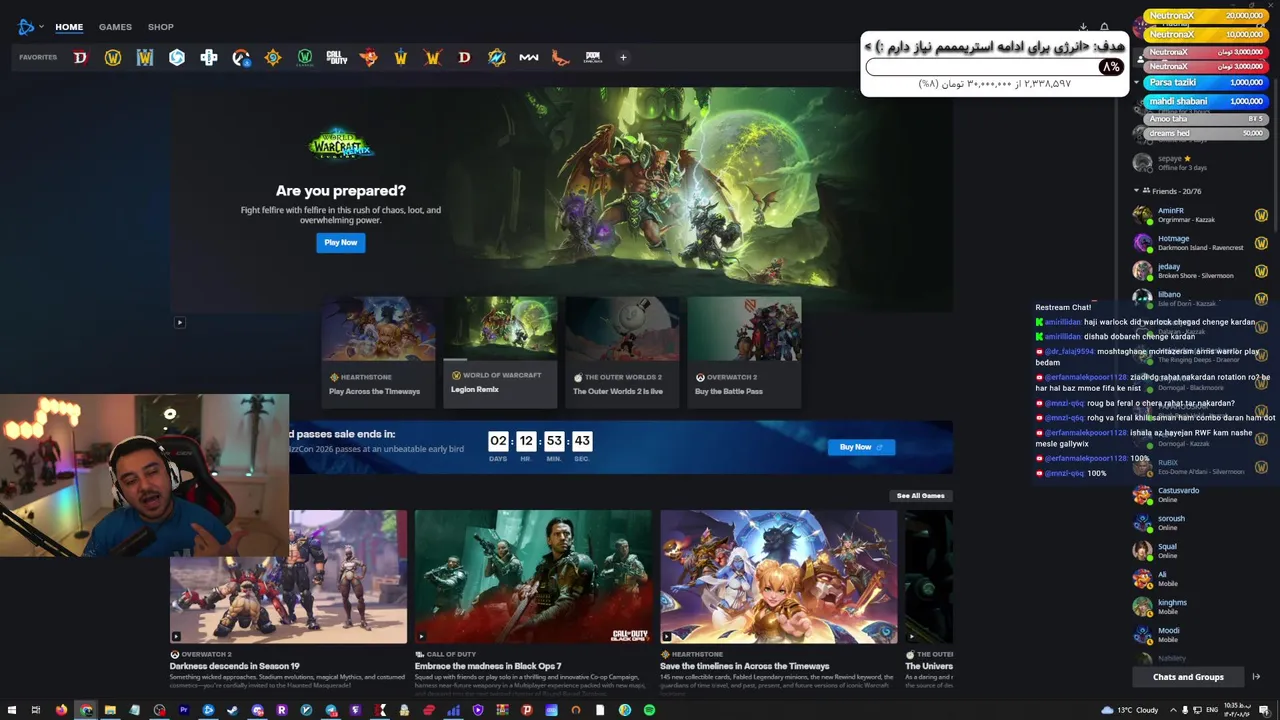Select the DOOM favorite icon
1280x720 pixels.
click(593, 58)
